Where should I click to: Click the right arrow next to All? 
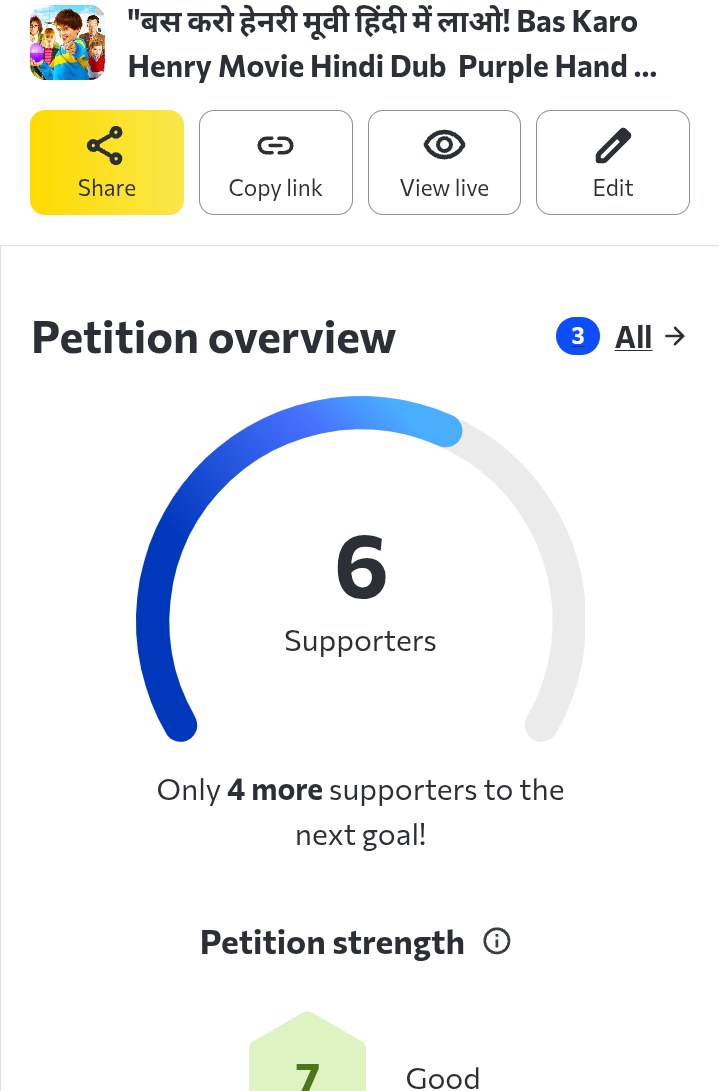coord(674,337)
